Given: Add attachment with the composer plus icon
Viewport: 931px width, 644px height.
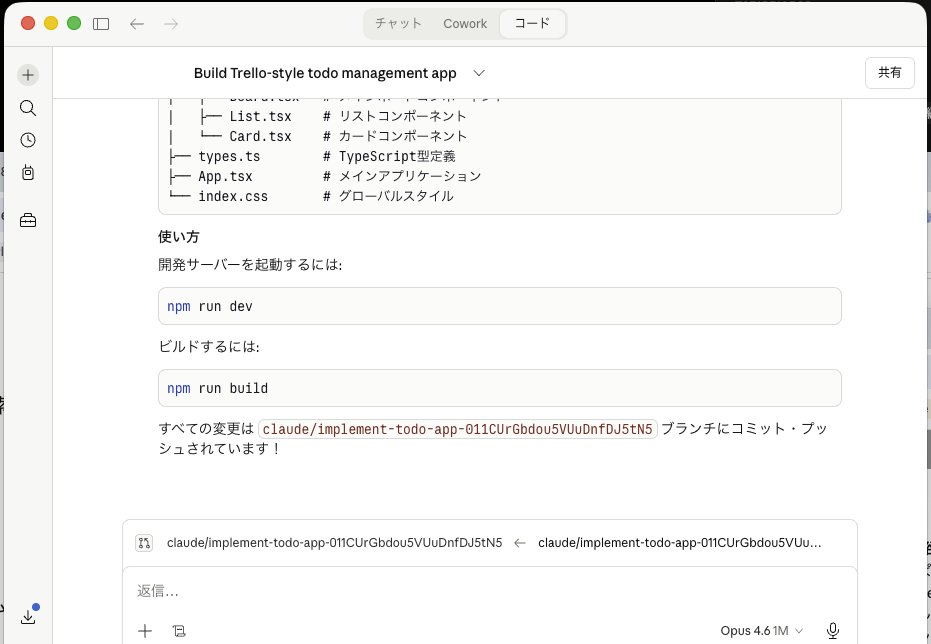Looking at the screenshot, I should pyautogui.click(x=145, y=631).
